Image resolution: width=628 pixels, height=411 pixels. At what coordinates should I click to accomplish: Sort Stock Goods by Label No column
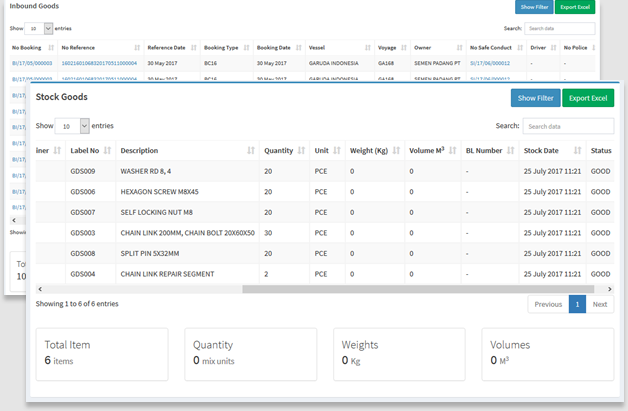91,151
